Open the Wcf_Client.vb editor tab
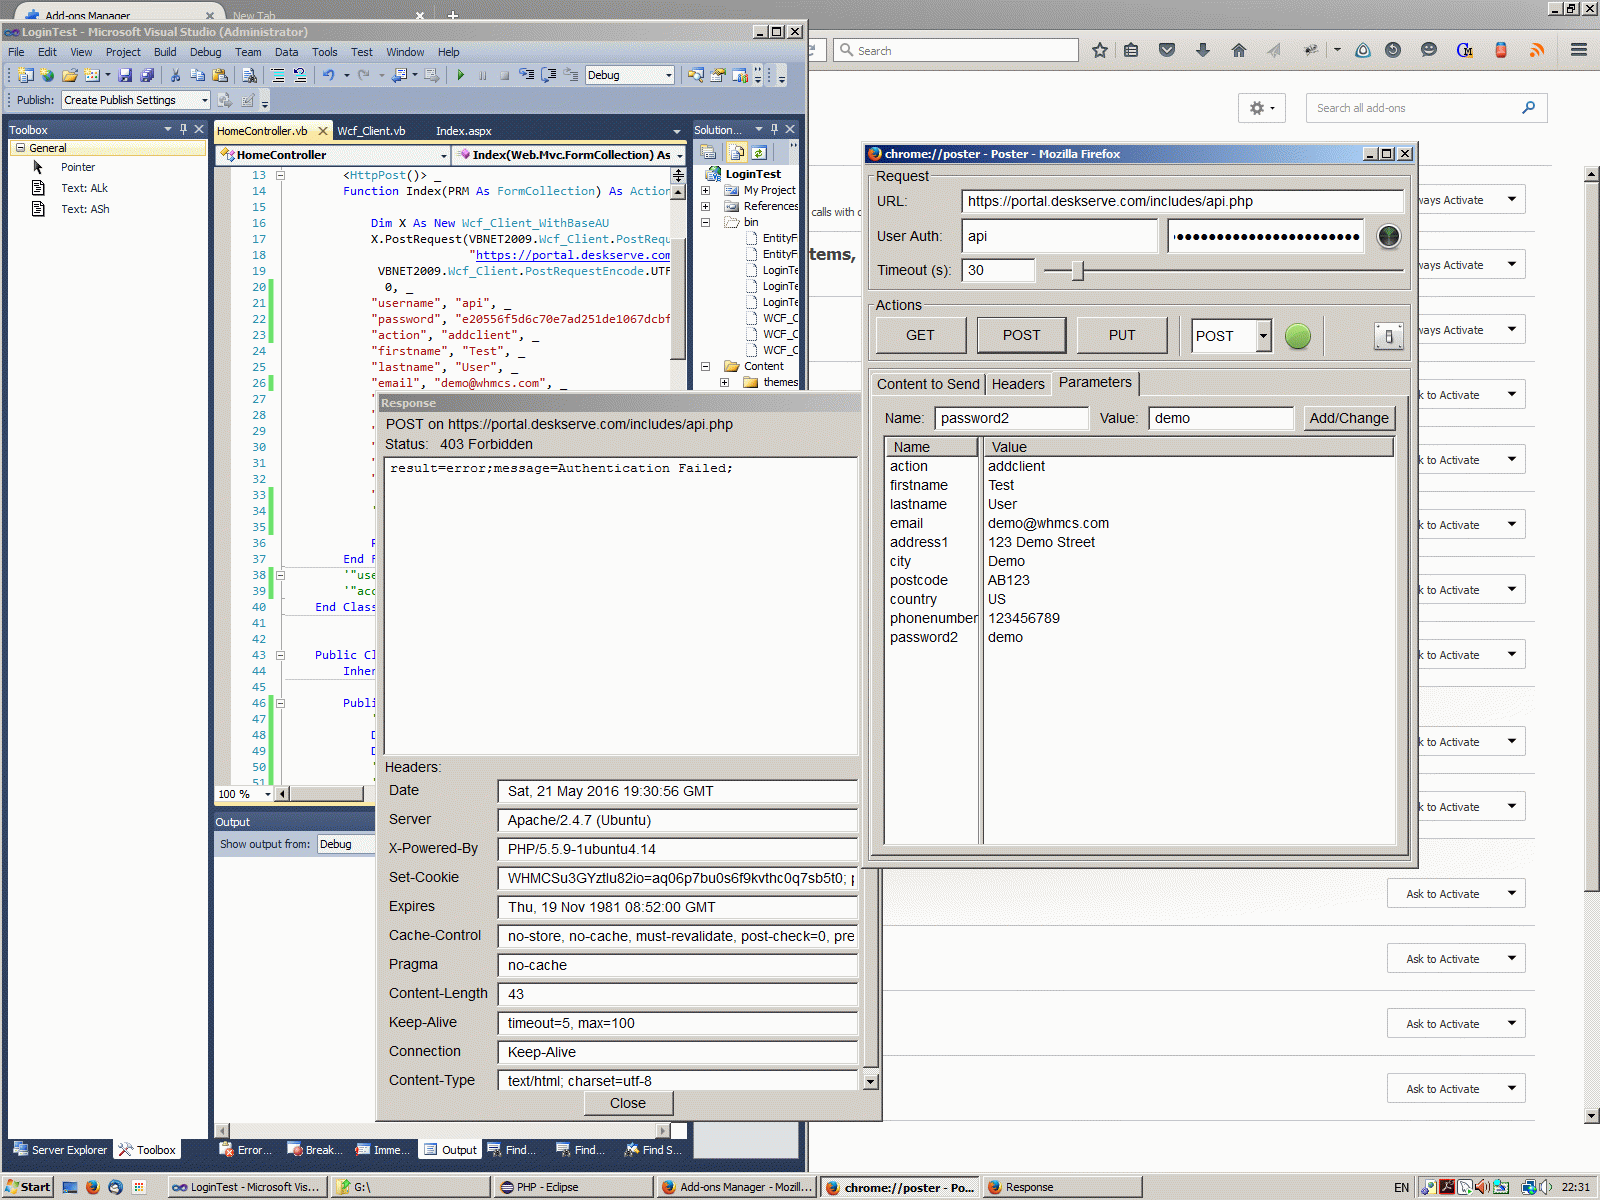The width and height of the screenshot is (1600, 1200). (371, 131)
